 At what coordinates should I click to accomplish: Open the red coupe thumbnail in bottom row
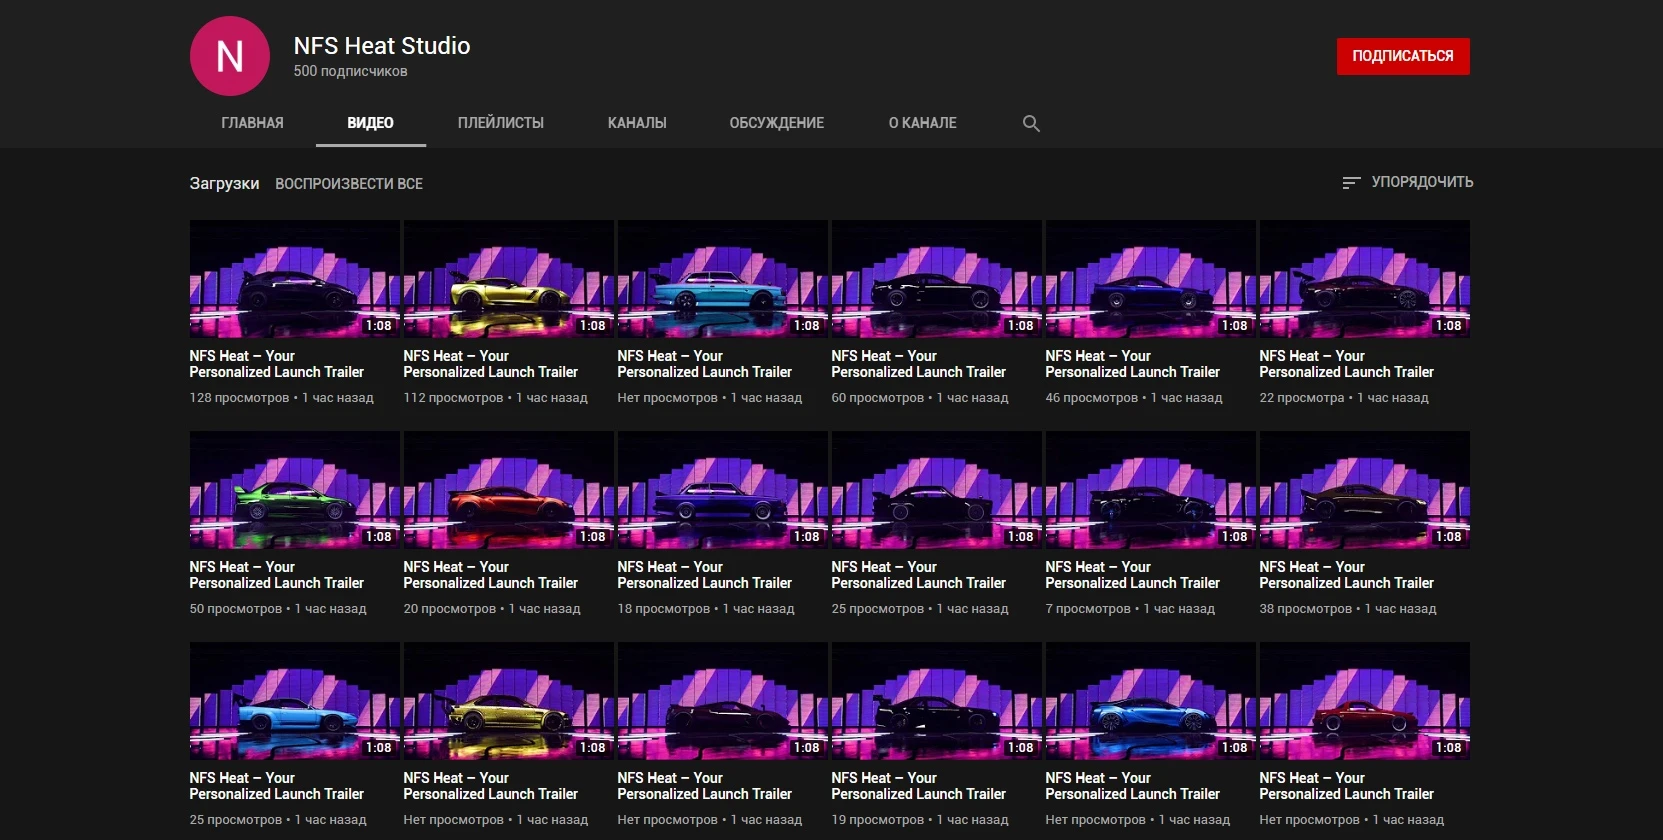coord(1365,701)
